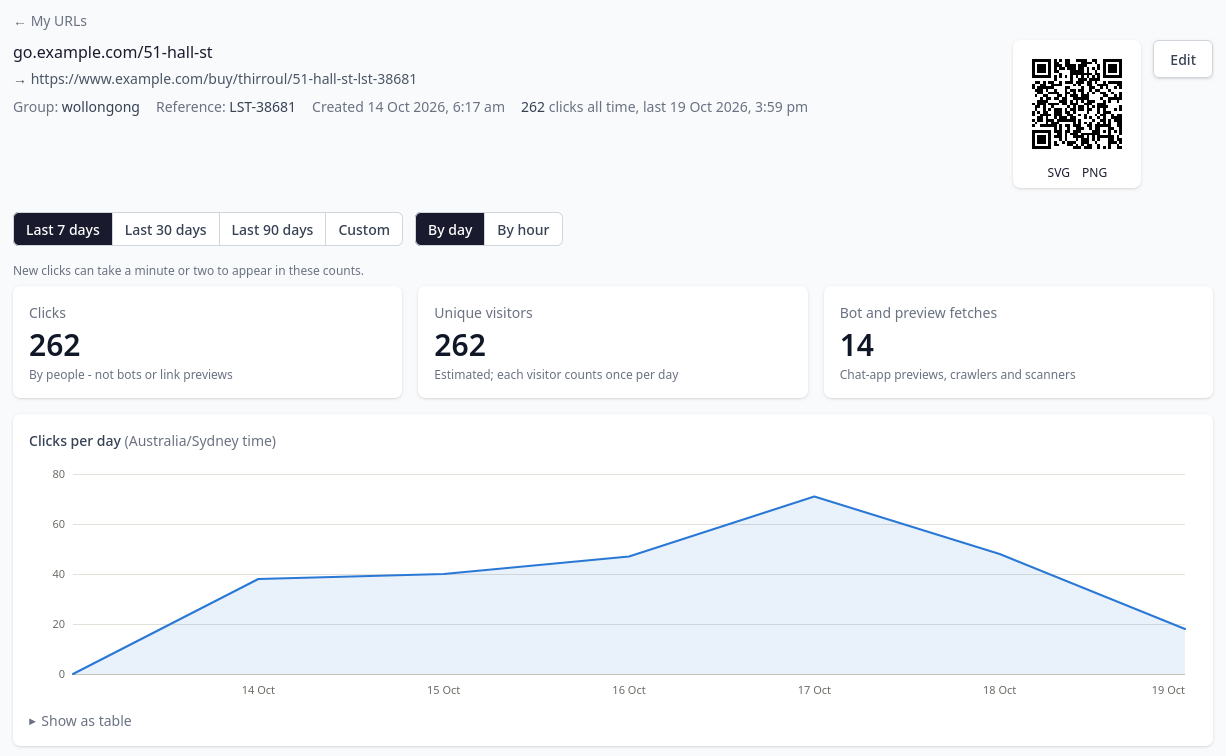Click the reference LST-38681
The height and width of the screenshot is (756, 1226).
(x=262, y=107)
